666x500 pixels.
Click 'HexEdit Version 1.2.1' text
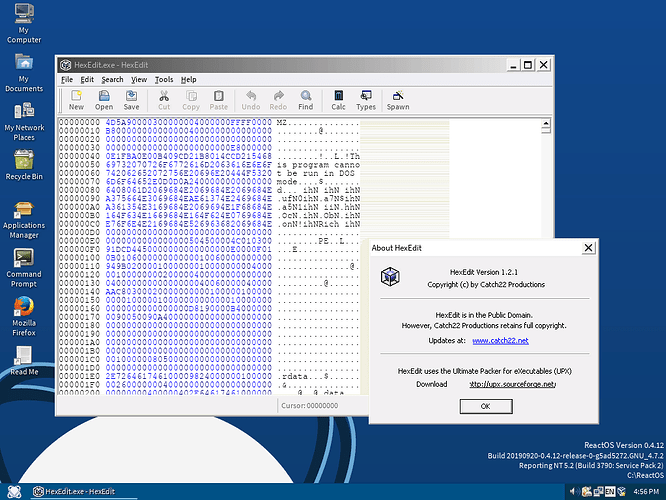pos(484,272)
